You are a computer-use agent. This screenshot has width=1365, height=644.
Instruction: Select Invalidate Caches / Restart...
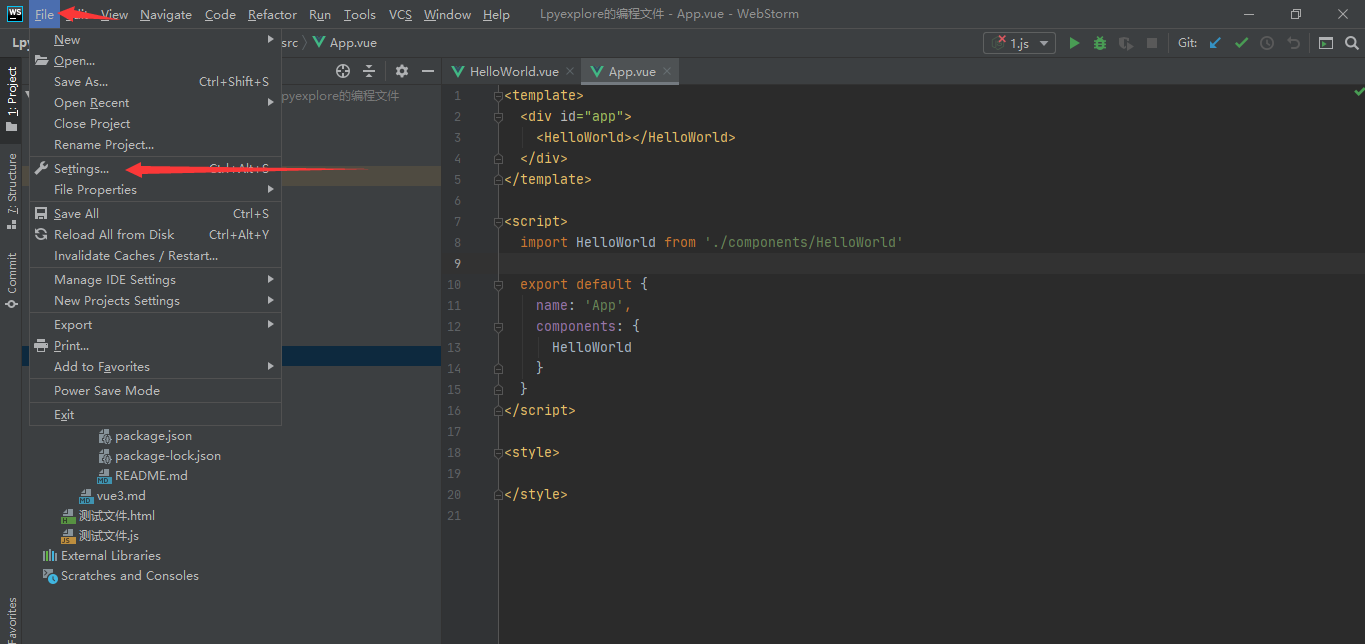[x=155, y=256]
